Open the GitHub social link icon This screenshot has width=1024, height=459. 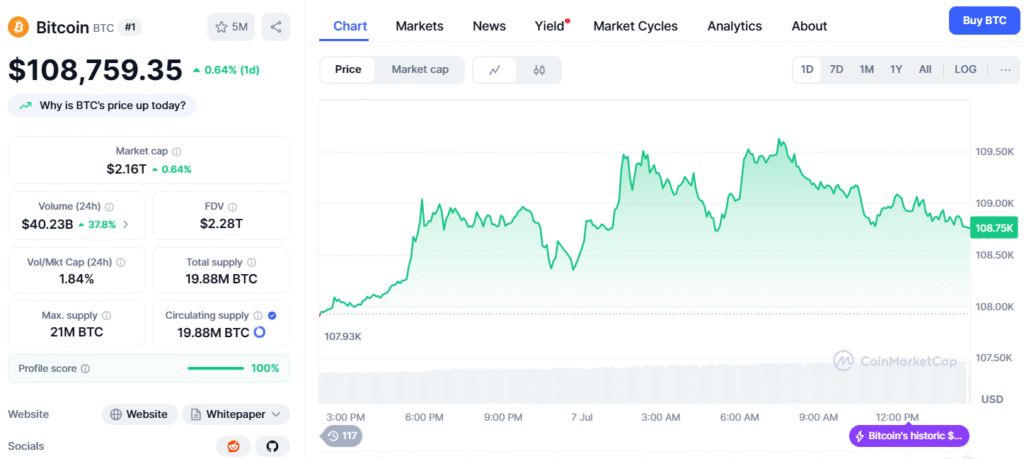point(272,447)
